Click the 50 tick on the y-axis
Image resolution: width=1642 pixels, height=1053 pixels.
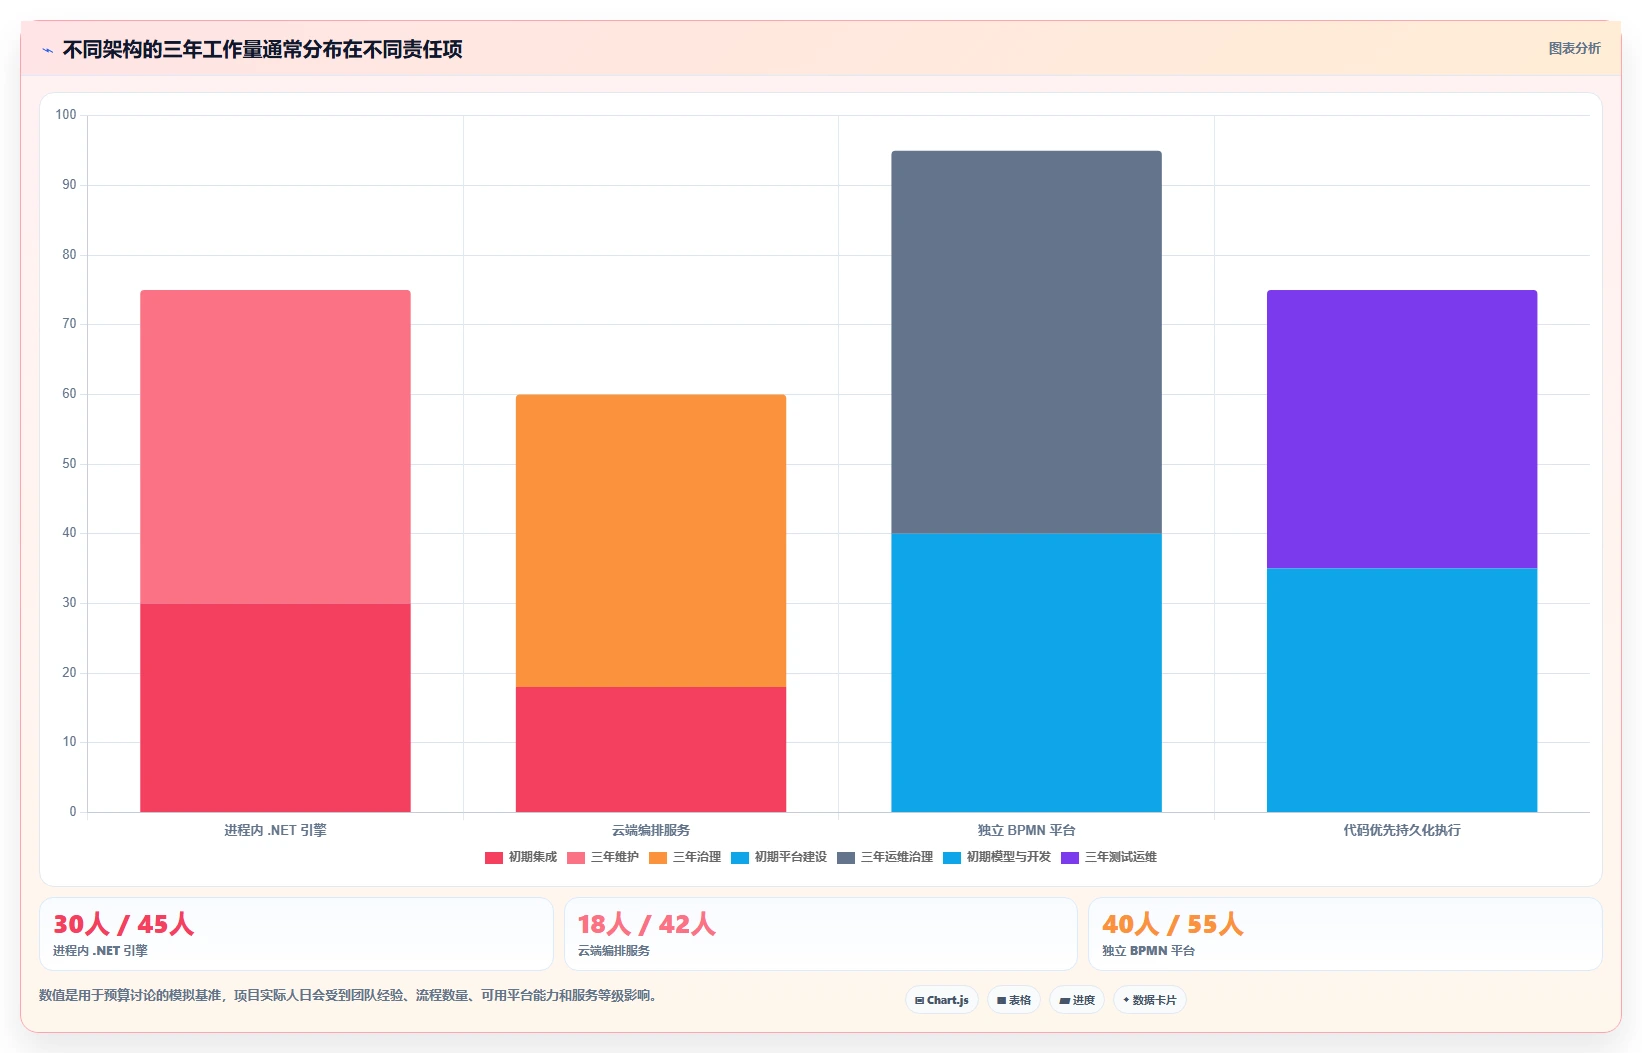69,464
